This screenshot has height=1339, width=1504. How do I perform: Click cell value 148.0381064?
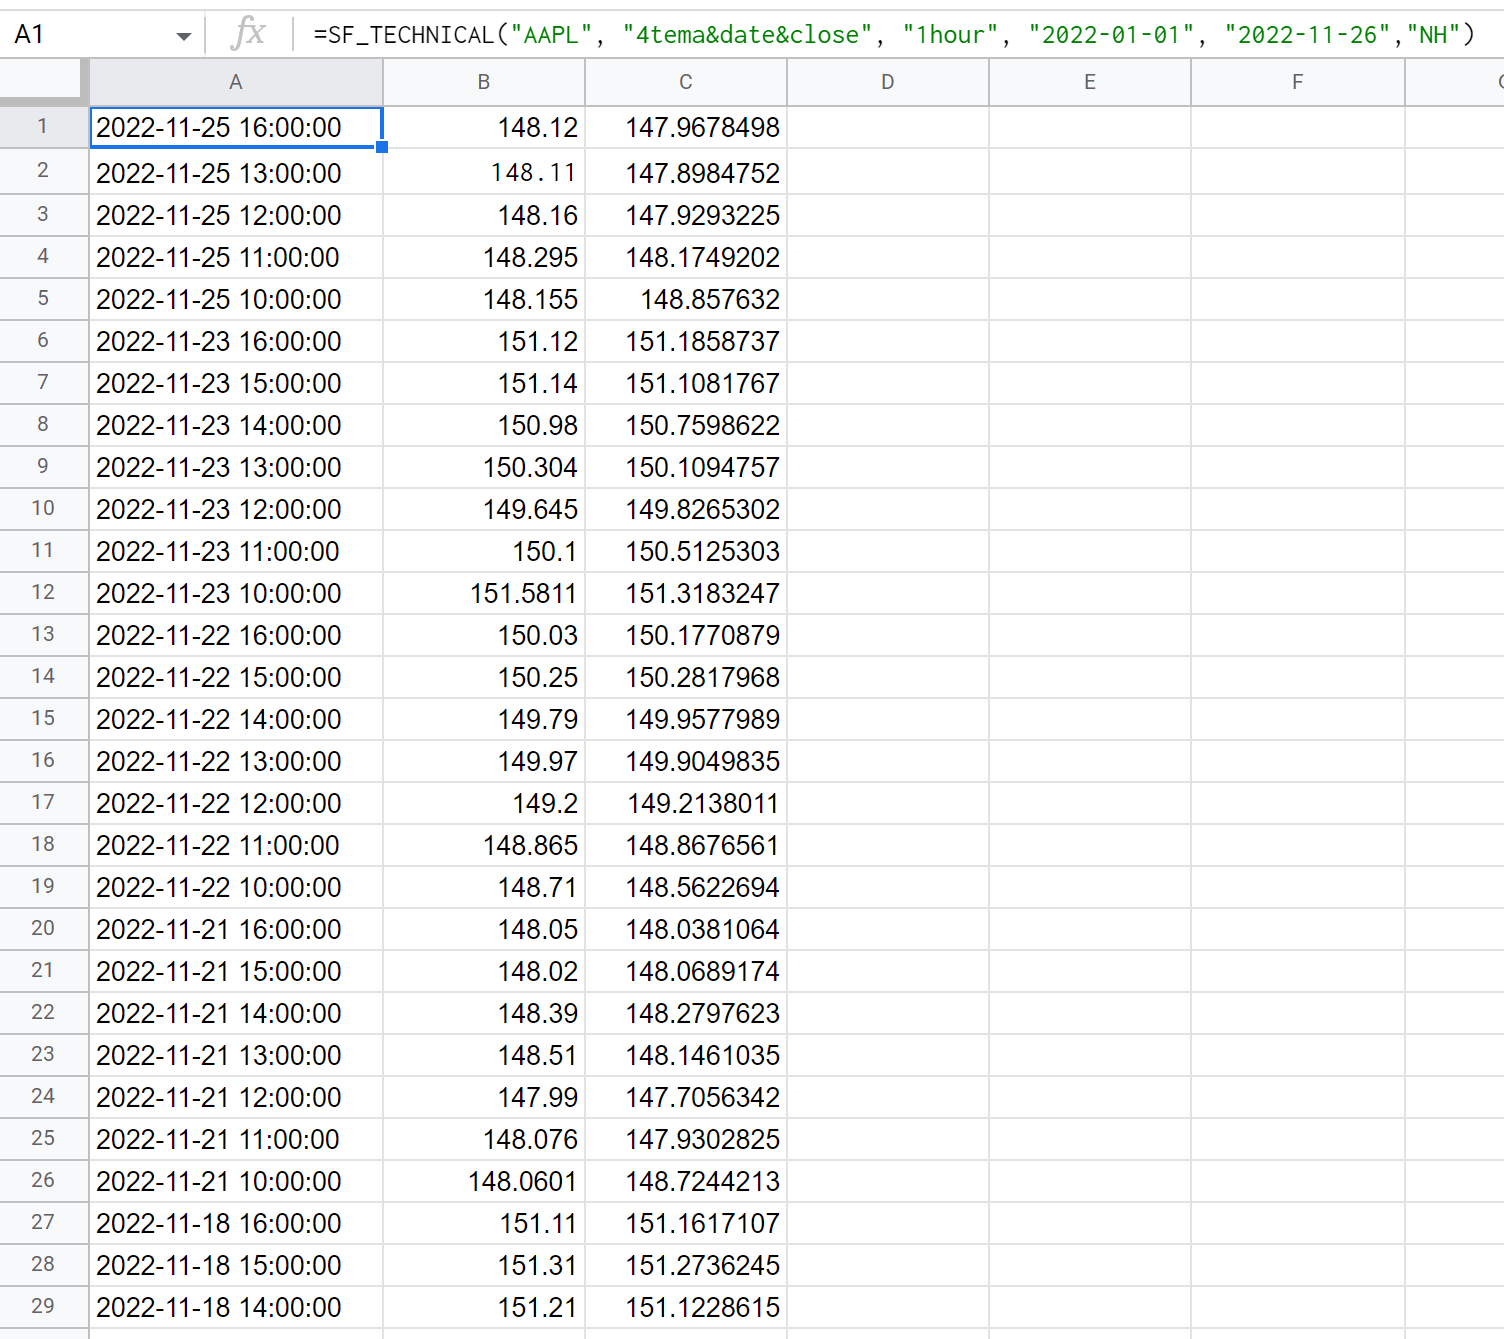pyautogui.click(x=686, y=929)
